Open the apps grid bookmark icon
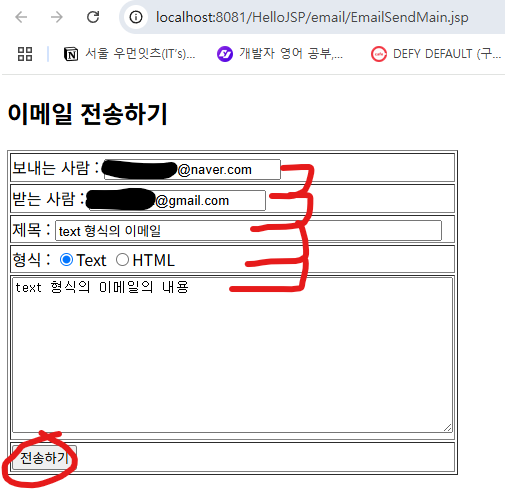This screenshot has width=505, height=496. 25,54
